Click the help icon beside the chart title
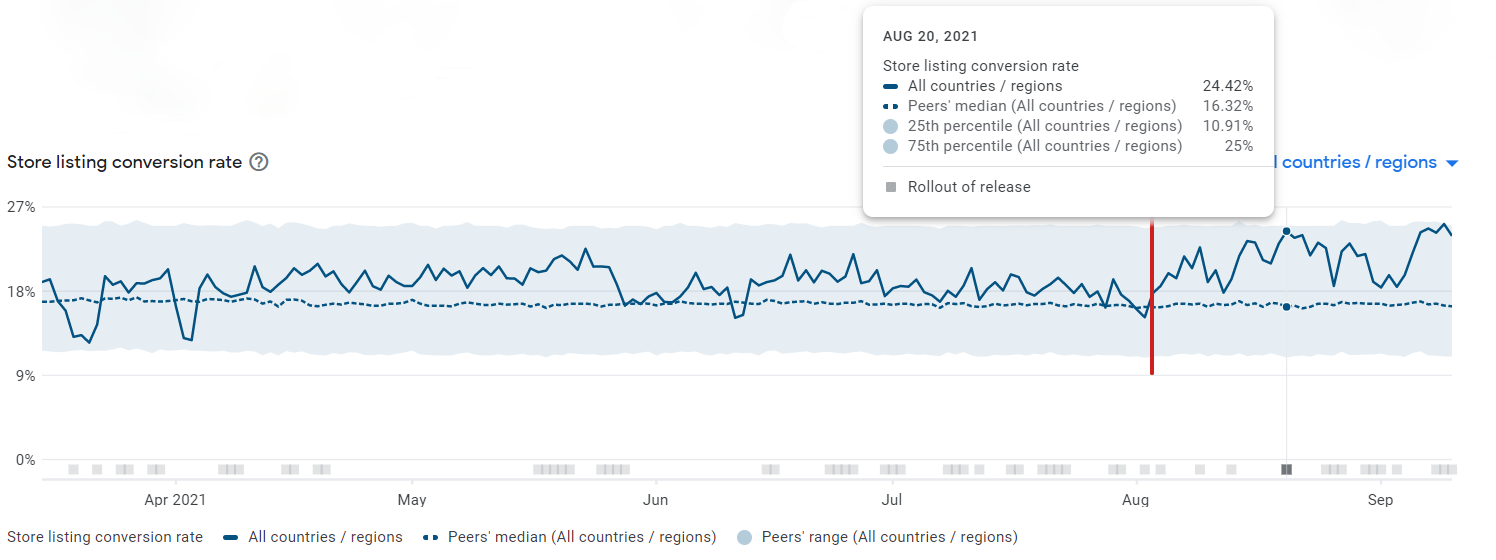The width and height of the screenshot is (1496, 560). (x=259, y=162)
